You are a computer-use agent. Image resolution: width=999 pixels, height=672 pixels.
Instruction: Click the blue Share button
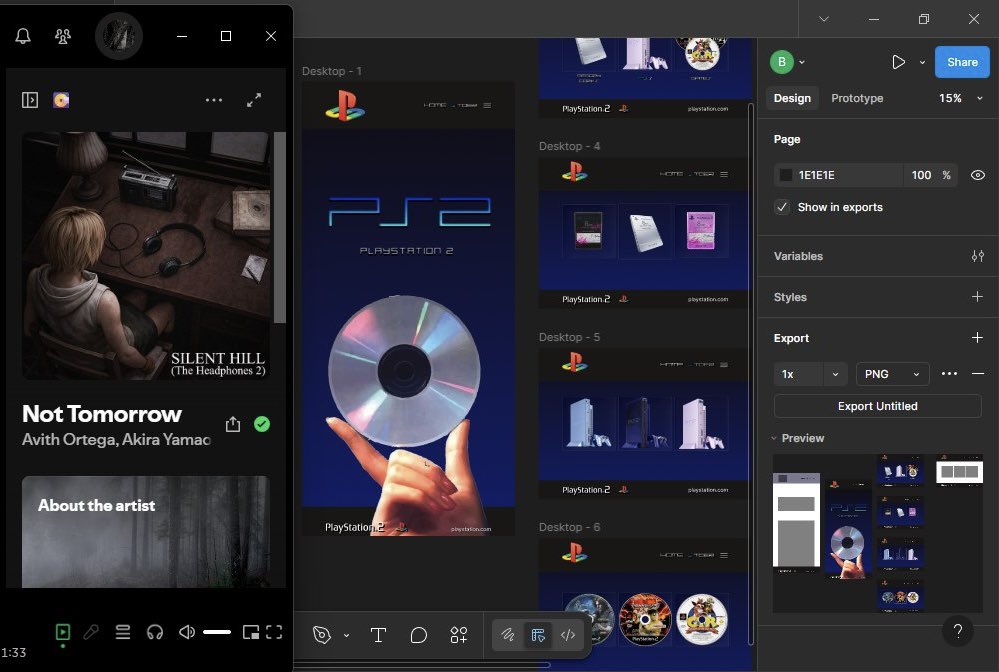(960, 61)
